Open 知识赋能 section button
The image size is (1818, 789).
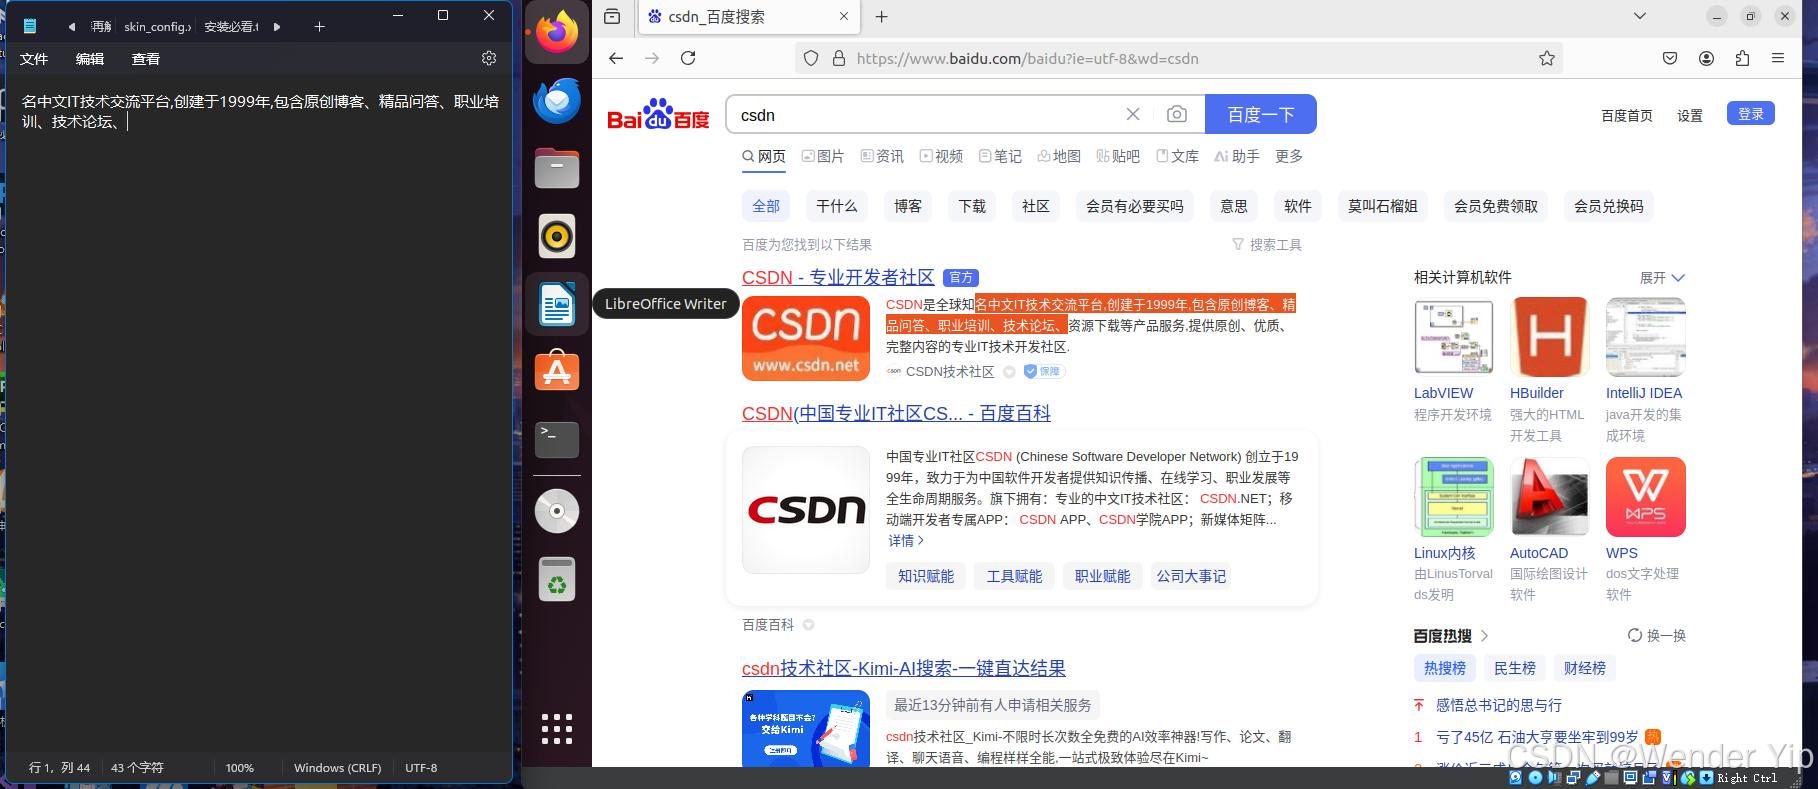coord(926,576)
